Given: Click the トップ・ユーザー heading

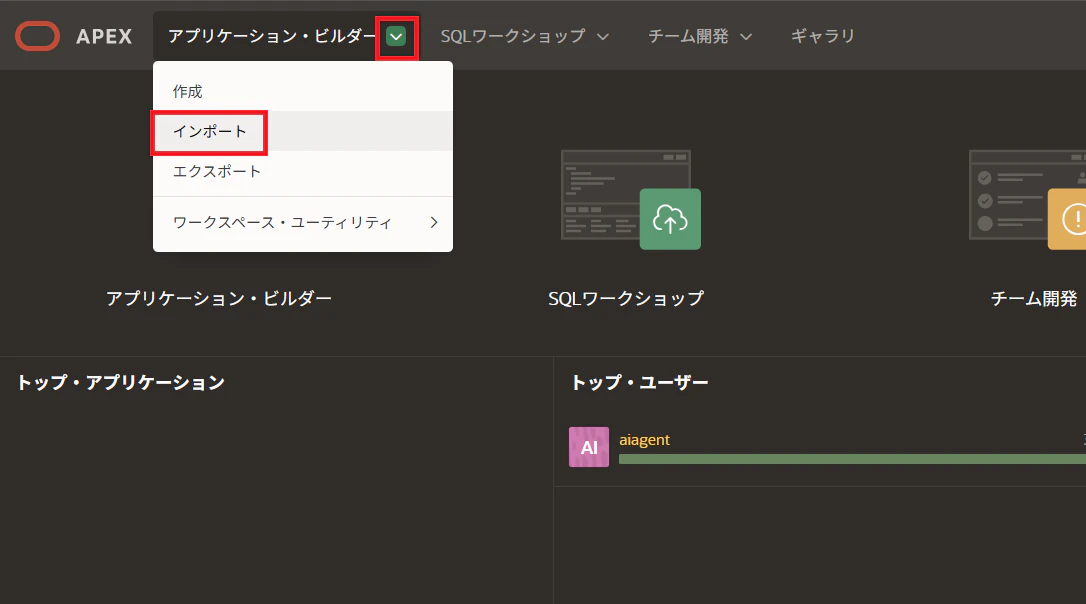Looking at the screenshot, I should [639, 382].
